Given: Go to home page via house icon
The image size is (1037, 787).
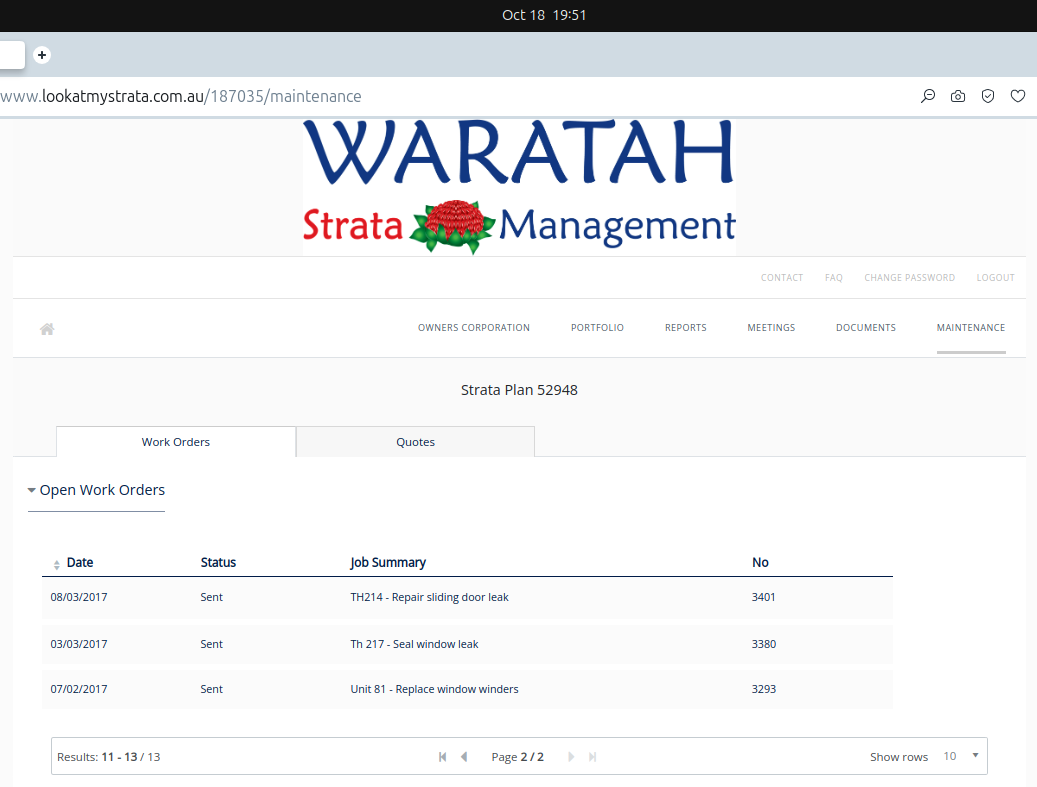Looking at the screenshot, I should click(x=47, y=329).
